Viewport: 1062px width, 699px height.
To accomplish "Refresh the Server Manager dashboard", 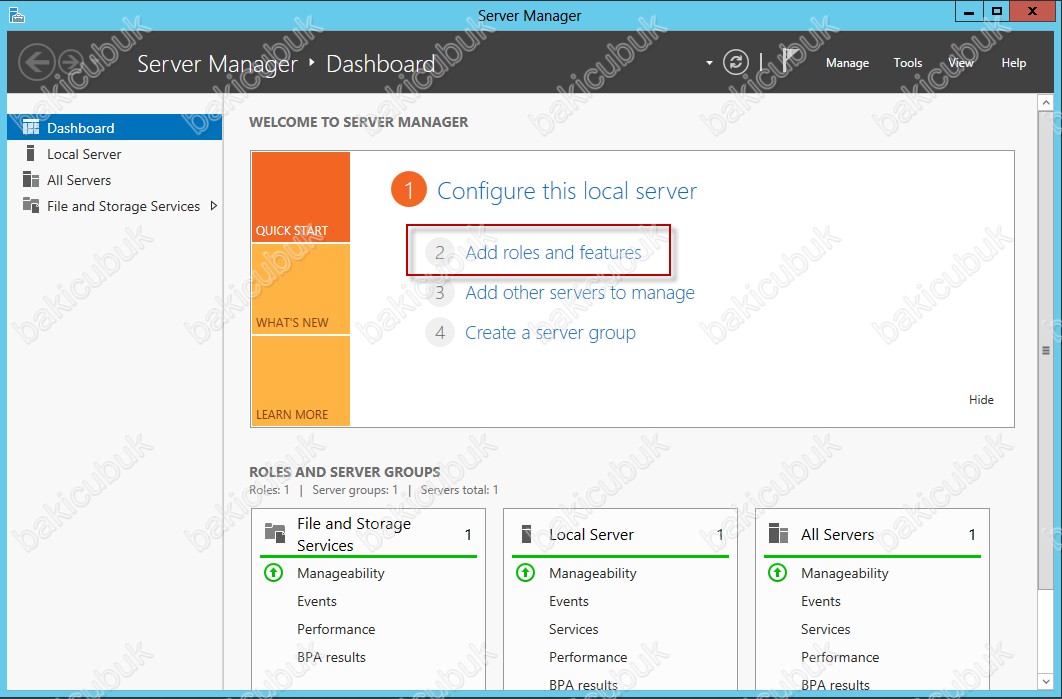I will coord(736,62).
